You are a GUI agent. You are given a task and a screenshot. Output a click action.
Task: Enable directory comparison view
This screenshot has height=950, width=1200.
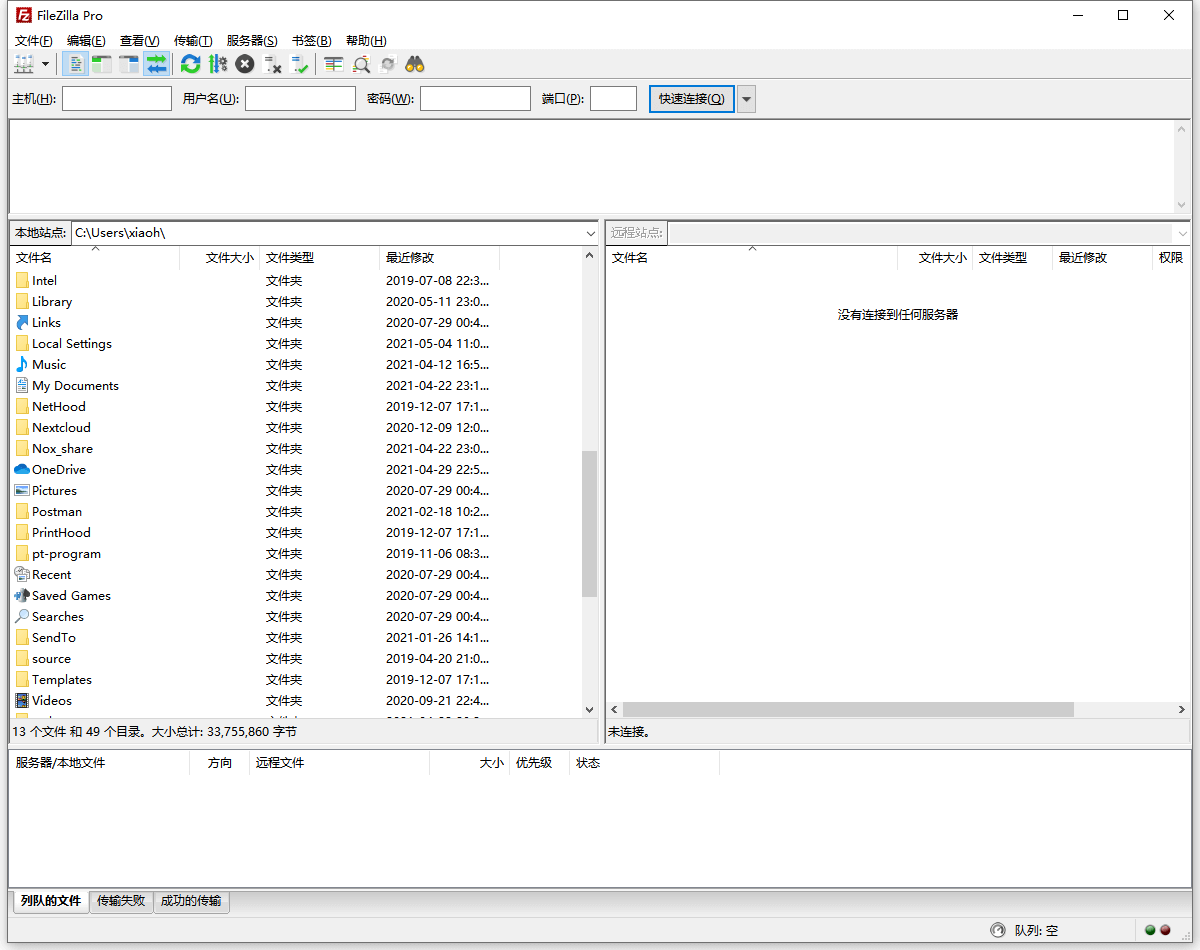[x=361, y=63]
